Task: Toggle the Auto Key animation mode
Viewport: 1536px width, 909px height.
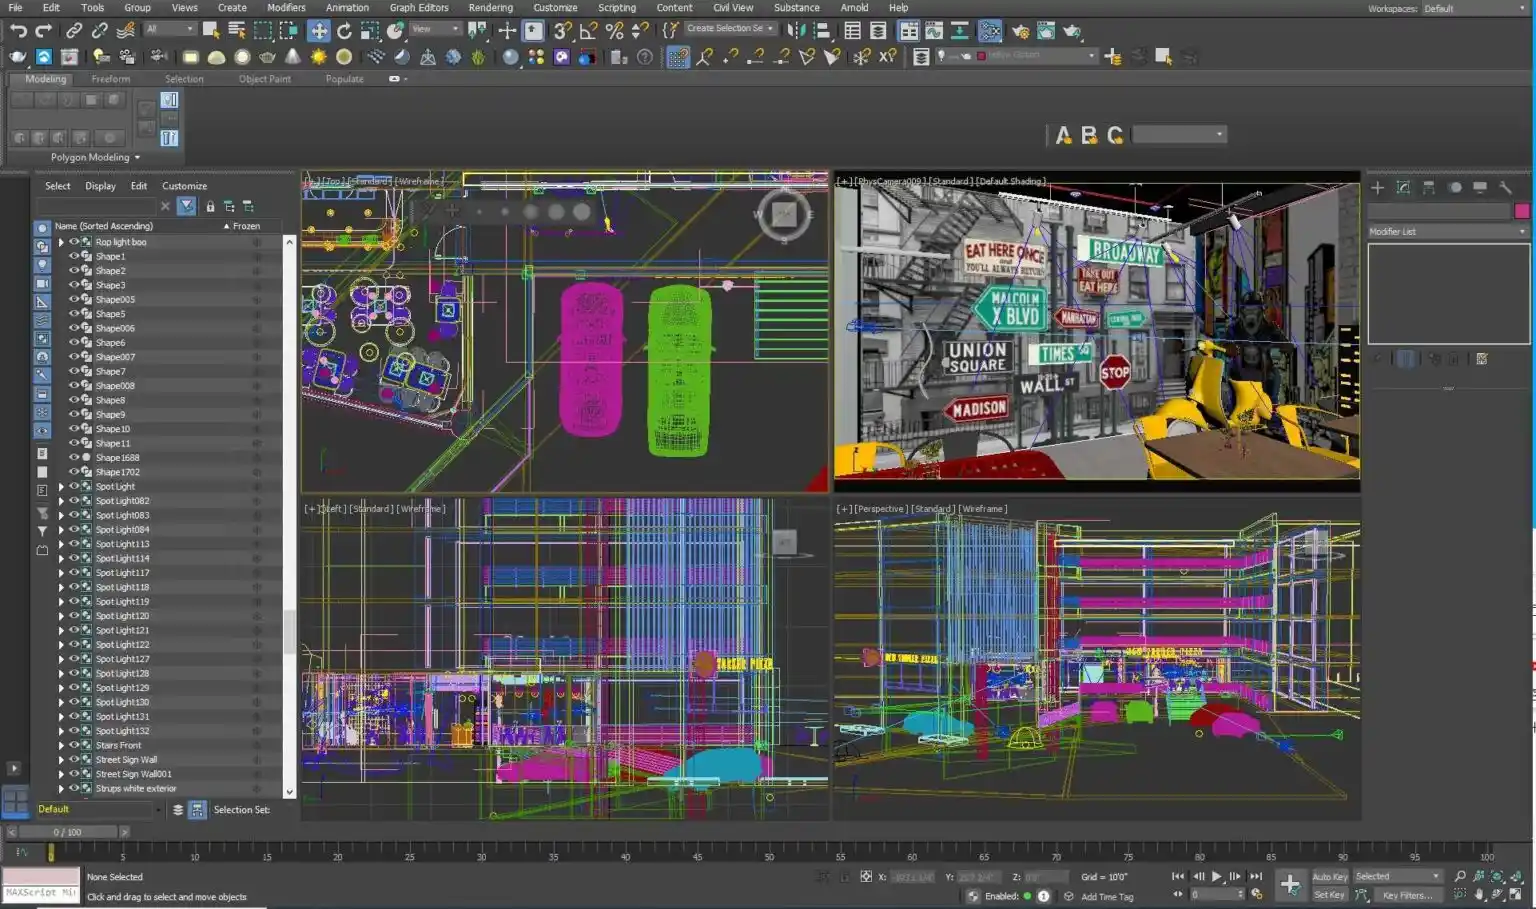Action: point(1329,876)
